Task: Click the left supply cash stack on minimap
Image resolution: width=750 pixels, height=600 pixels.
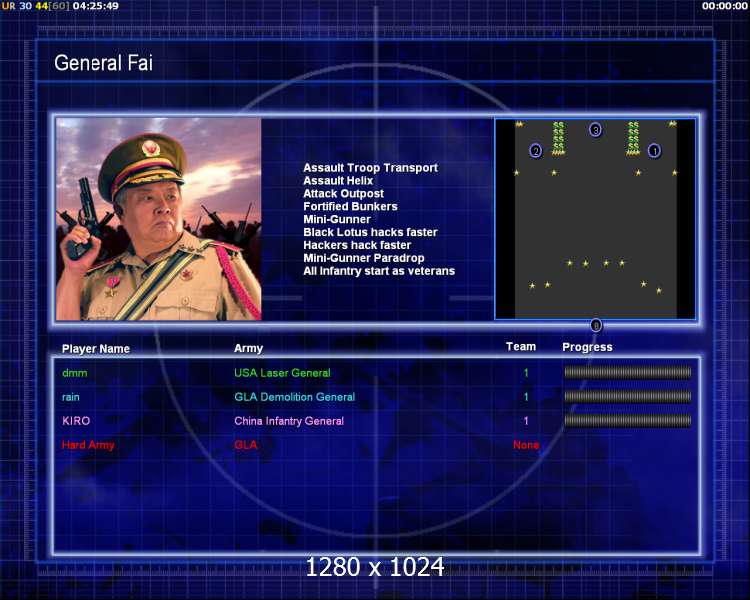Action: coord(558,138)
